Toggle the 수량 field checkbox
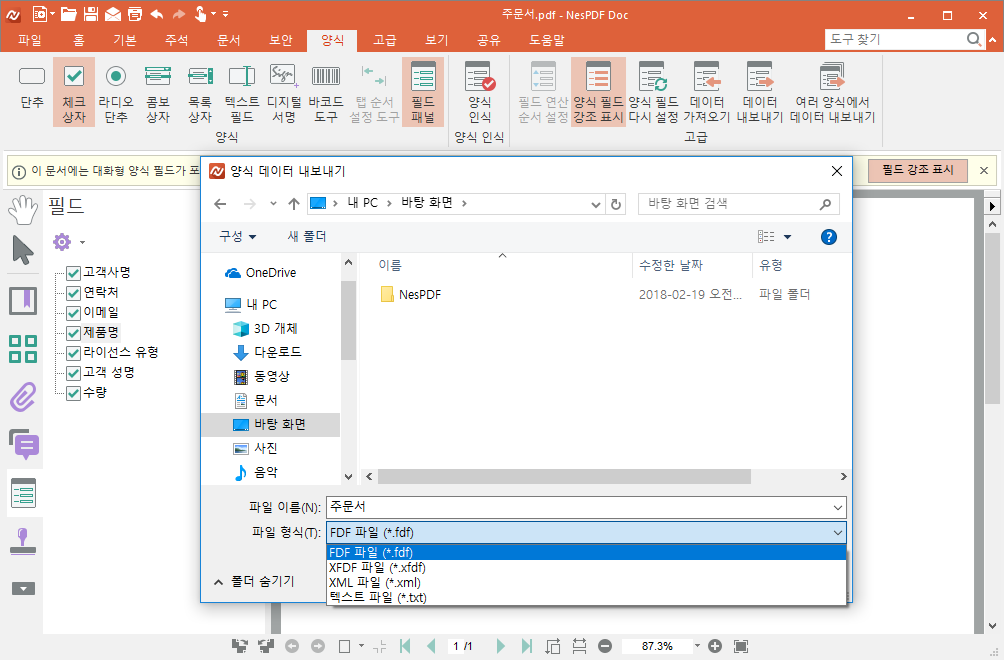 tap(73, 393)
